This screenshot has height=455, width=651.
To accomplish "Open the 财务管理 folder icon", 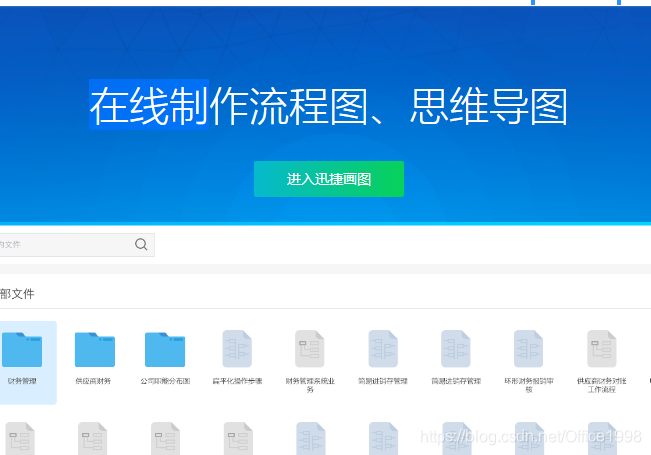I will click(x=22, y=350).
